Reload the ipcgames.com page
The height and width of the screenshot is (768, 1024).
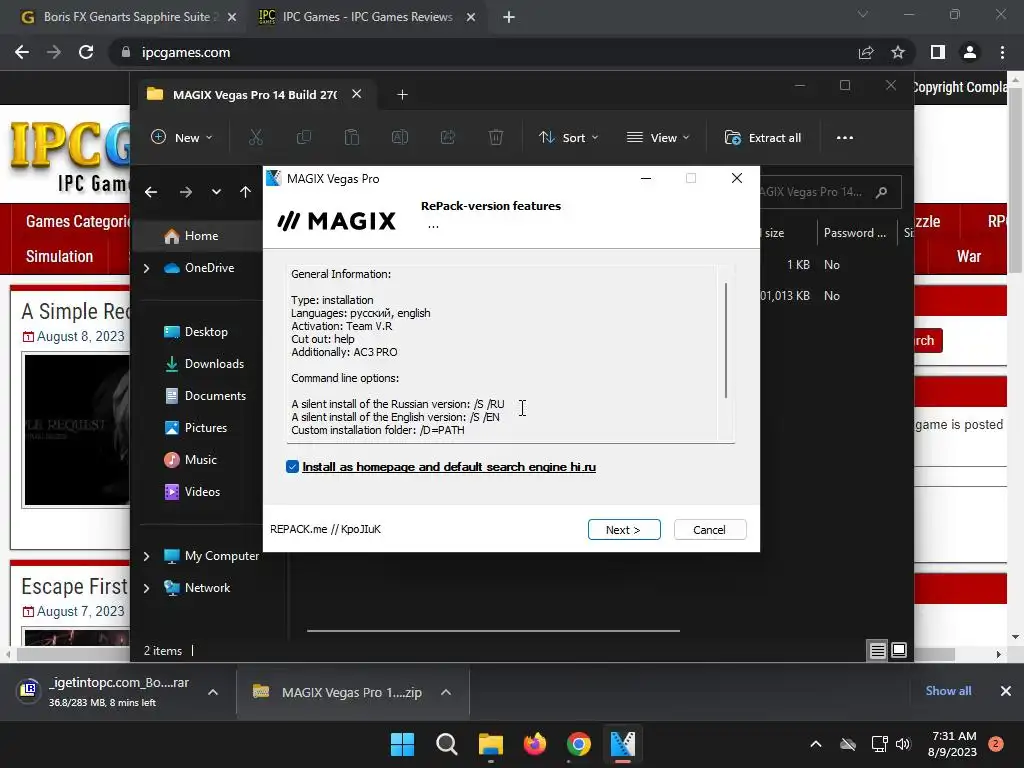pyautogui.click(x=86, y=52)
